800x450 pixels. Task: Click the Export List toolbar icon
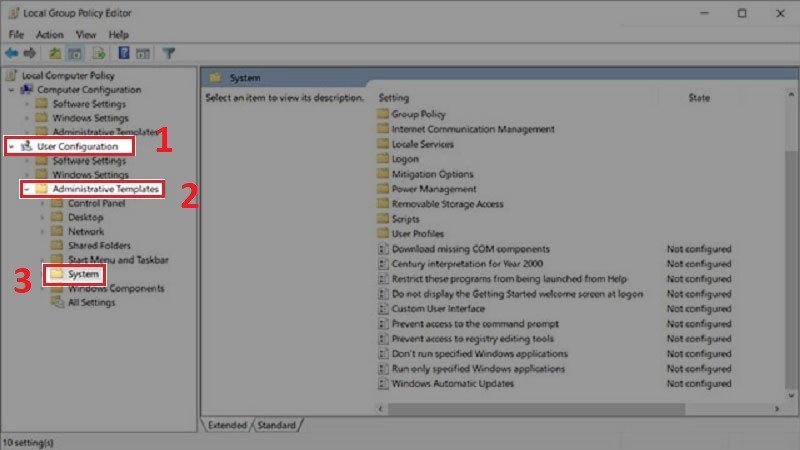point(99,53)
